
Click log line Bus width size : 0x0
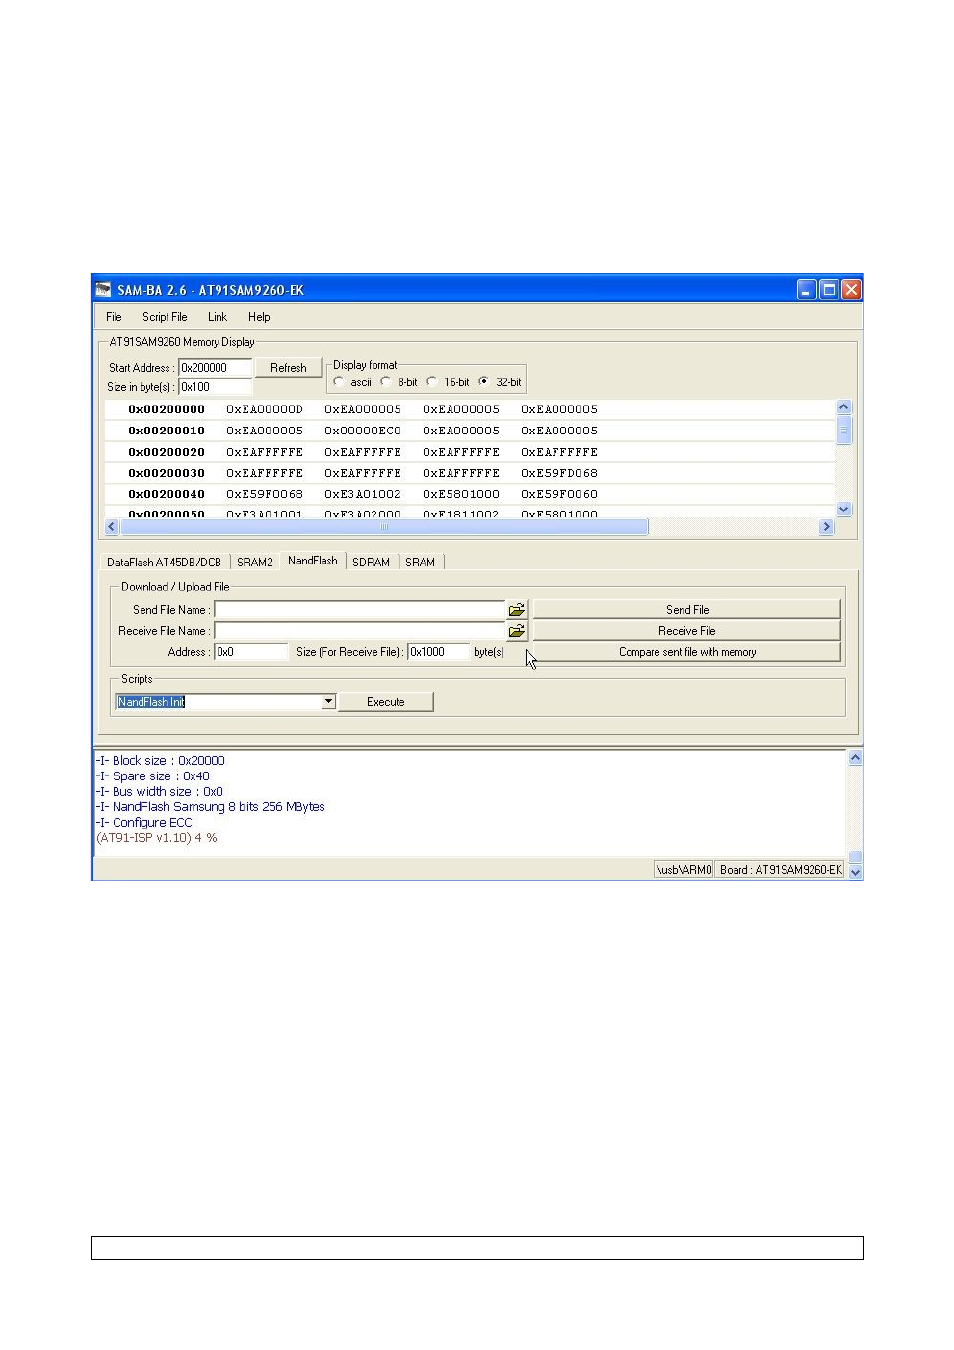tap(159, 792)
